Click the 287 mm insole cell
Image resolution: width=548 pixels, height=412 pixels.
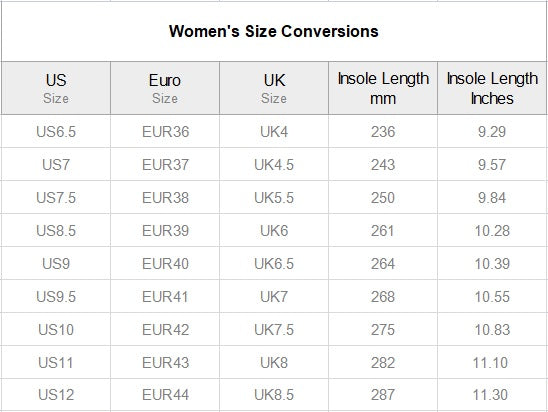click(383, 395)
